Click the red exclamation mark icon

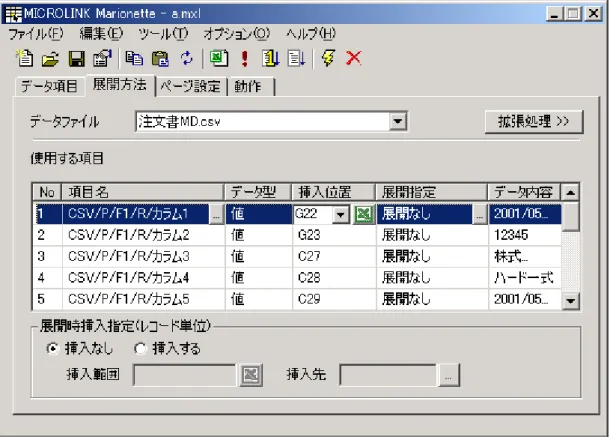244,59
